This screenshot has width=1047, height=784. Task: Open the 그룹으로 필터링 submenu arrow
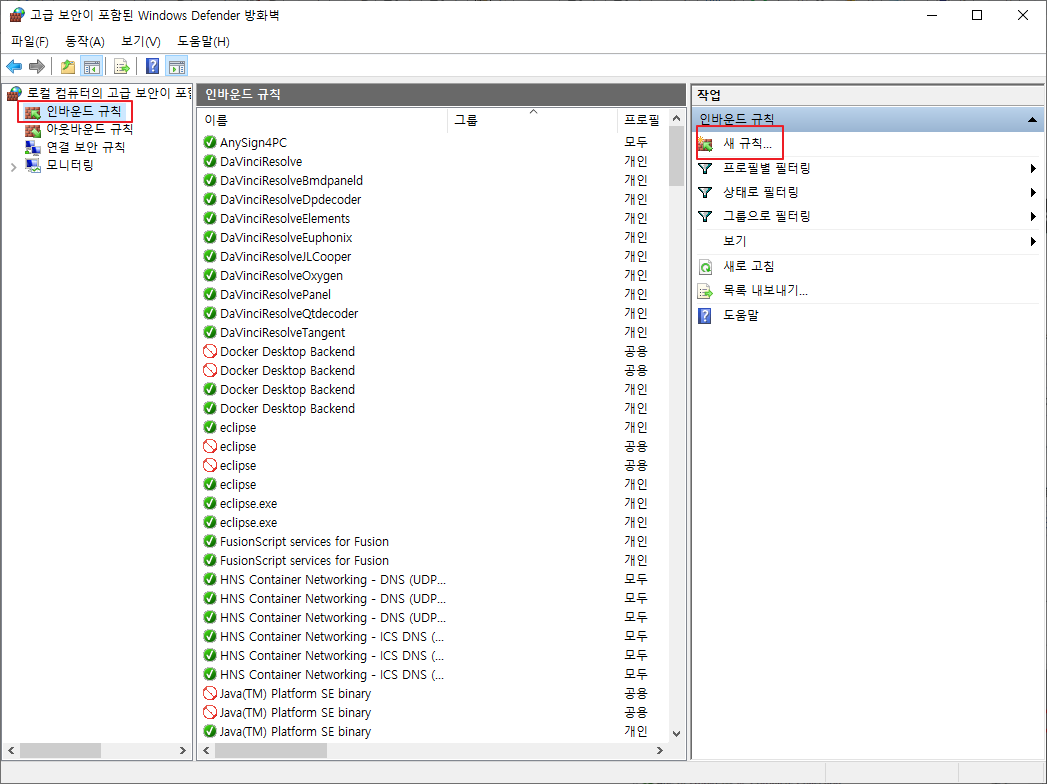coord(1033,216)
